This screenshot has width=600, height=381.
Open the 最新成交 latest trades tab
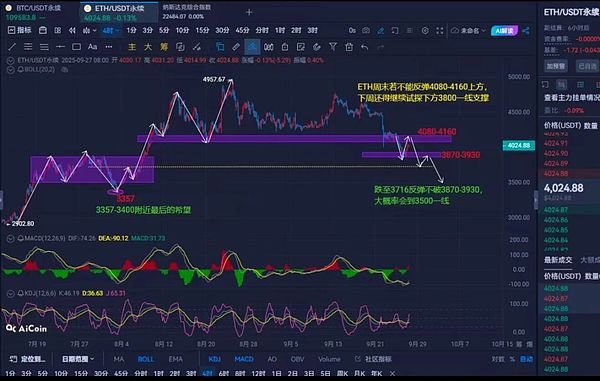[x=558, y=260]
